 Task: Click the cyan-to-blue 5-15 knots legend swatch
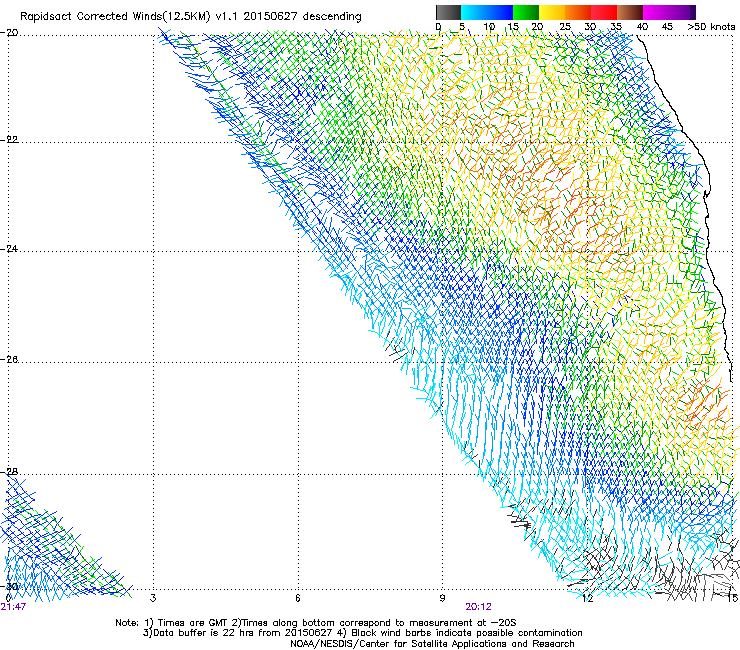click(x=487, y=12)
